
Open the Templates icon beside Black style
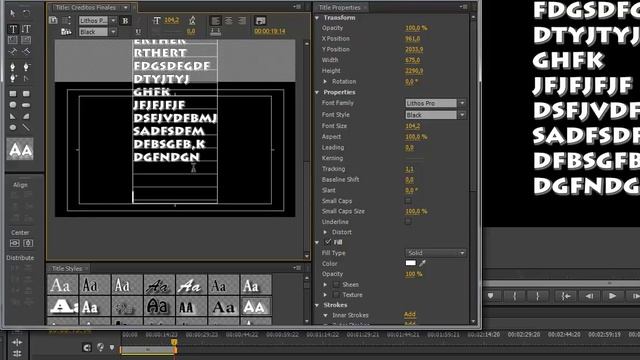click(x=66, y=31)
